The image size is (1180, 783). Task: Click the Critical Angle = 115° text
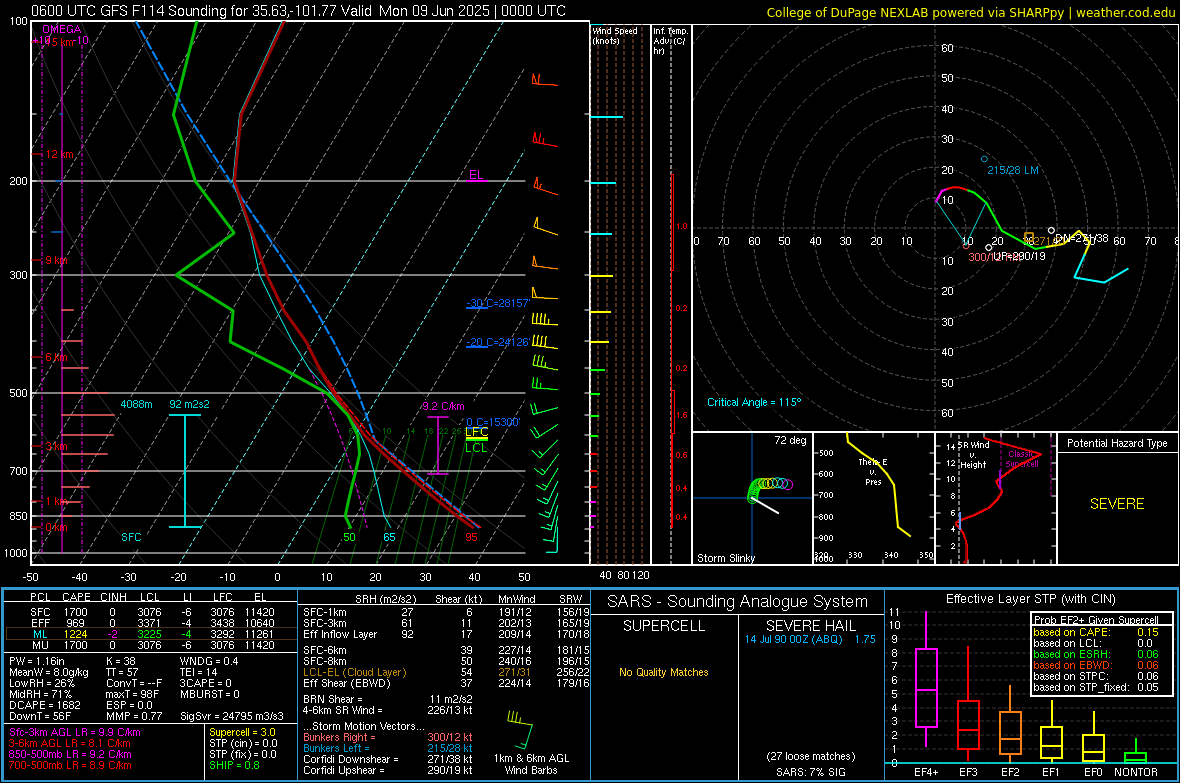(x=754, y=402)
